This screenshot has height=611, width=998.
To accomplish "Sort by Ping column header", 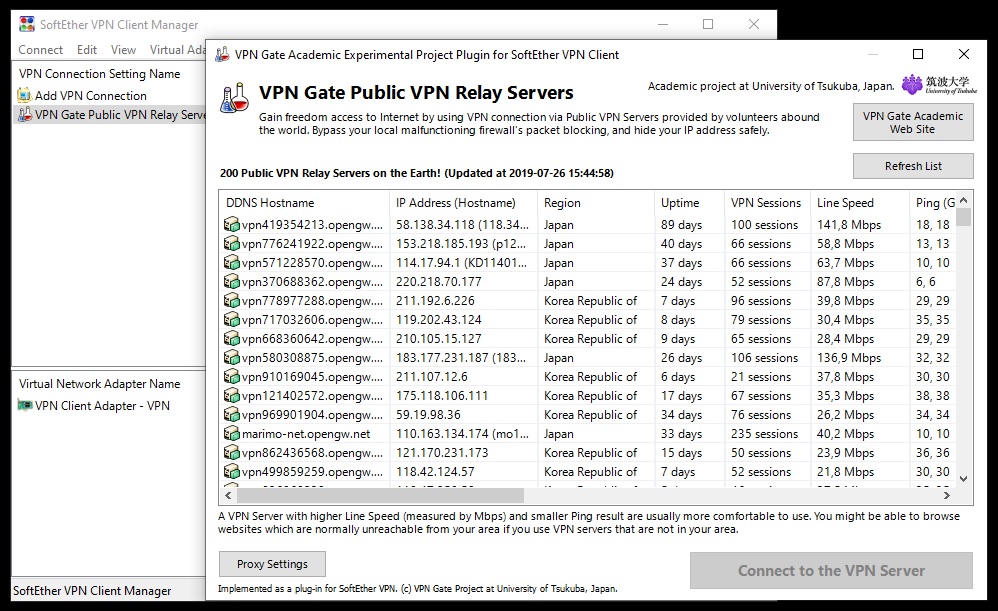I will click(932, 203).
